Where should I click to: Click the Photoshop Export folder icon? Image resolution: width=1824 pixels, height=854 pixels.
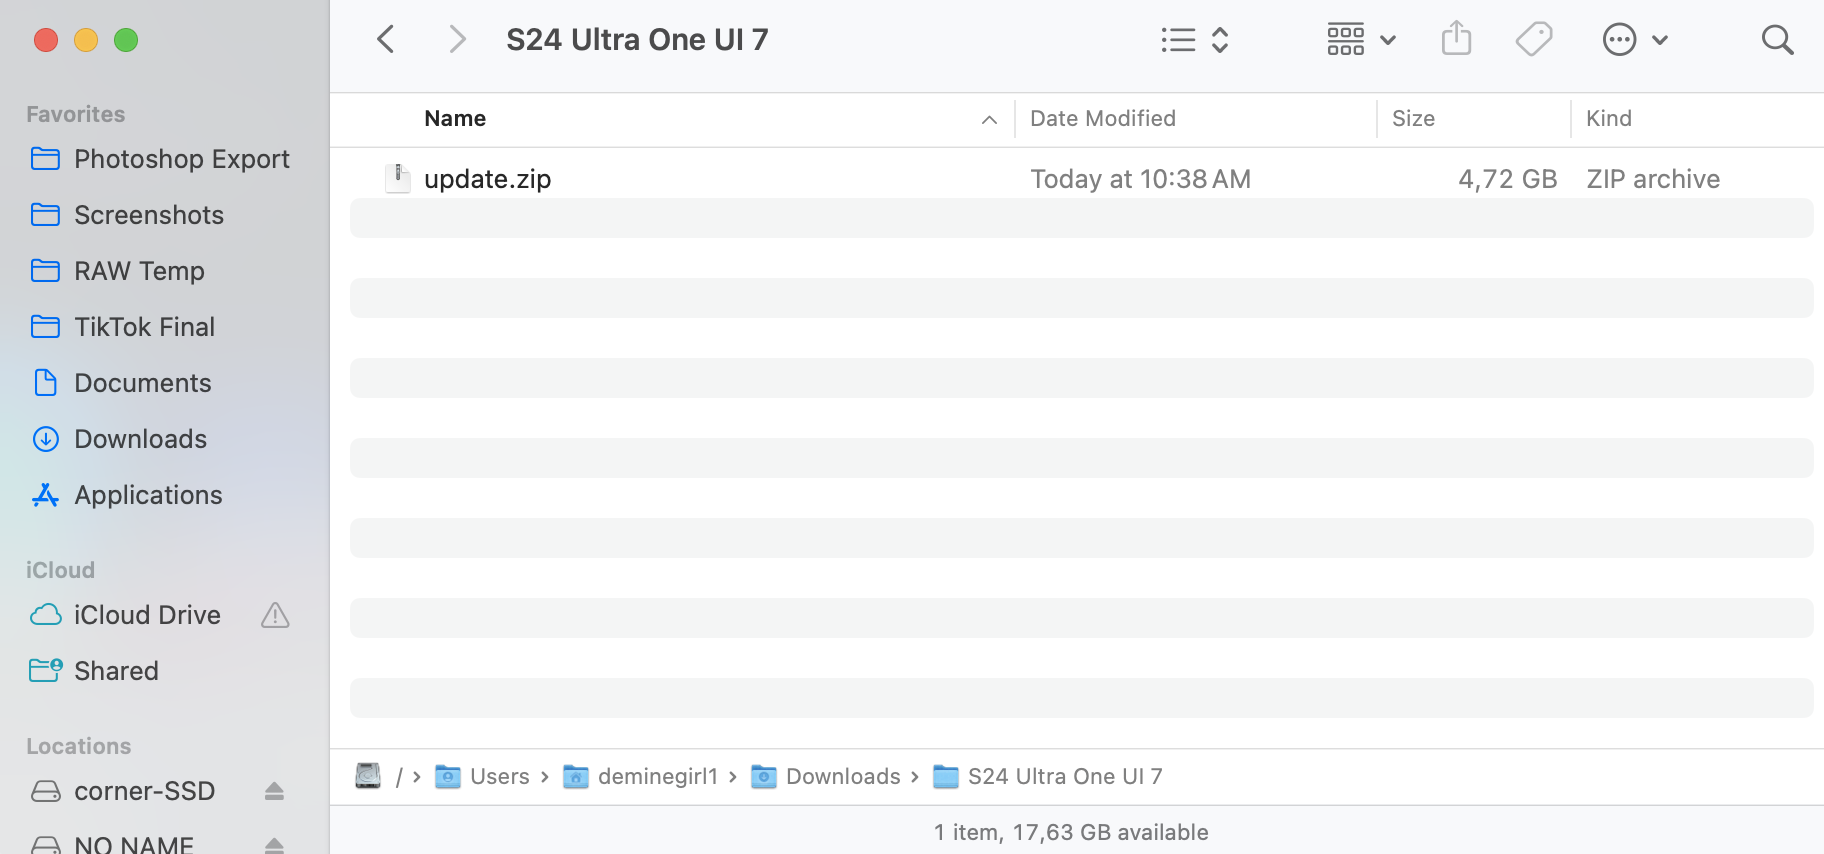point(45,158)
